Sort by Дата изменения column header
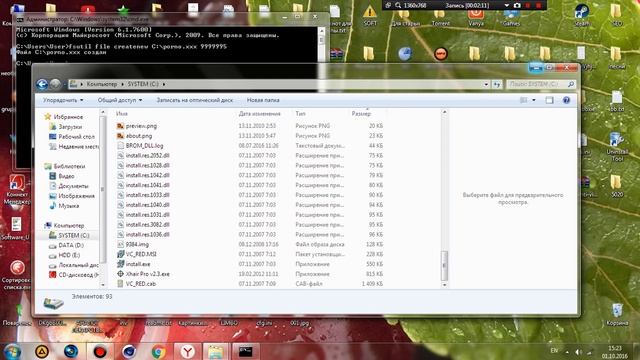Screen dimensions: 640x360 click(x=260, y=114)
